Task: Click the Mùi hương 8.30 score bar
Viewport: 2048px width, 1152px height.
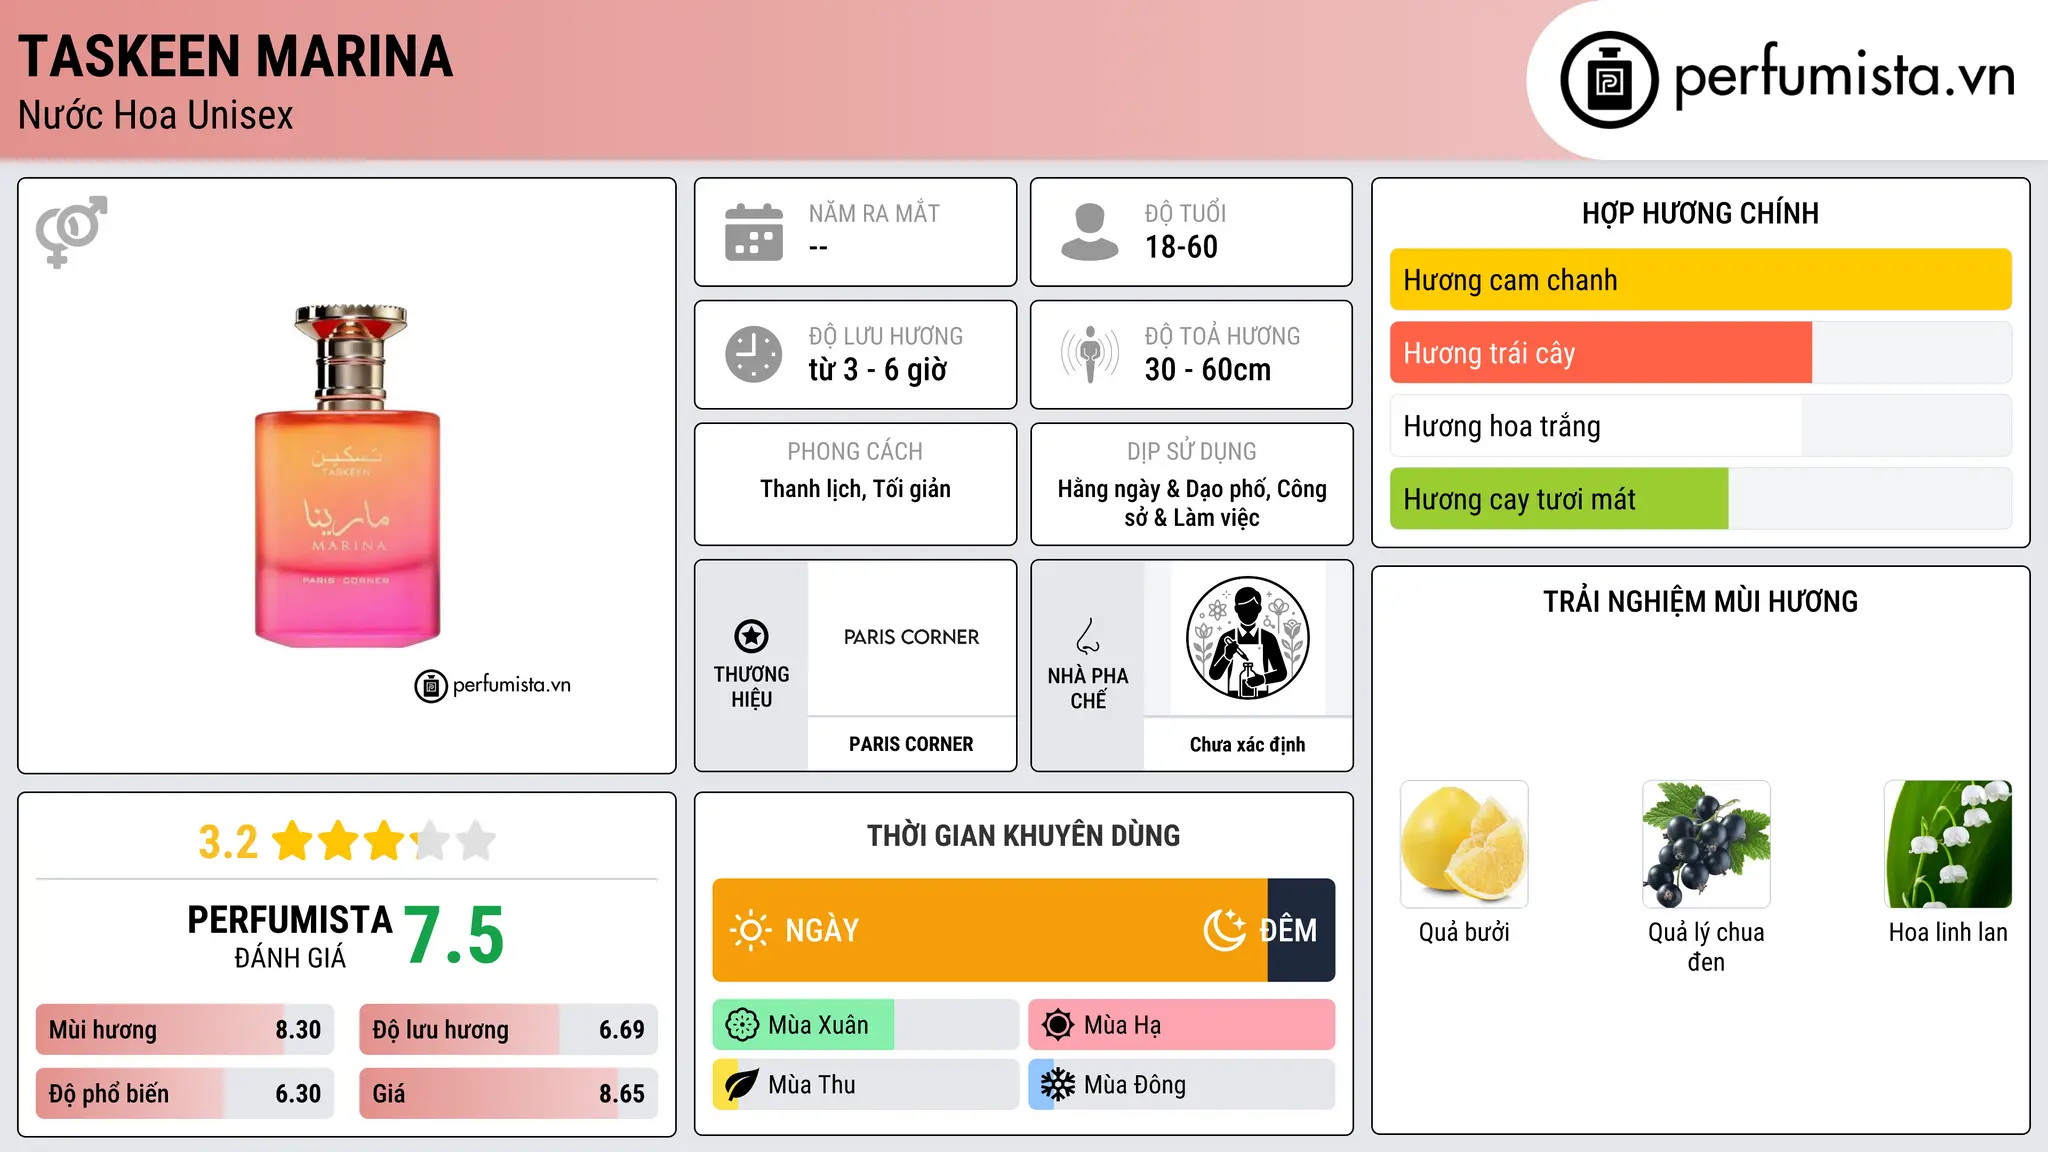Action: point(185,1030)
